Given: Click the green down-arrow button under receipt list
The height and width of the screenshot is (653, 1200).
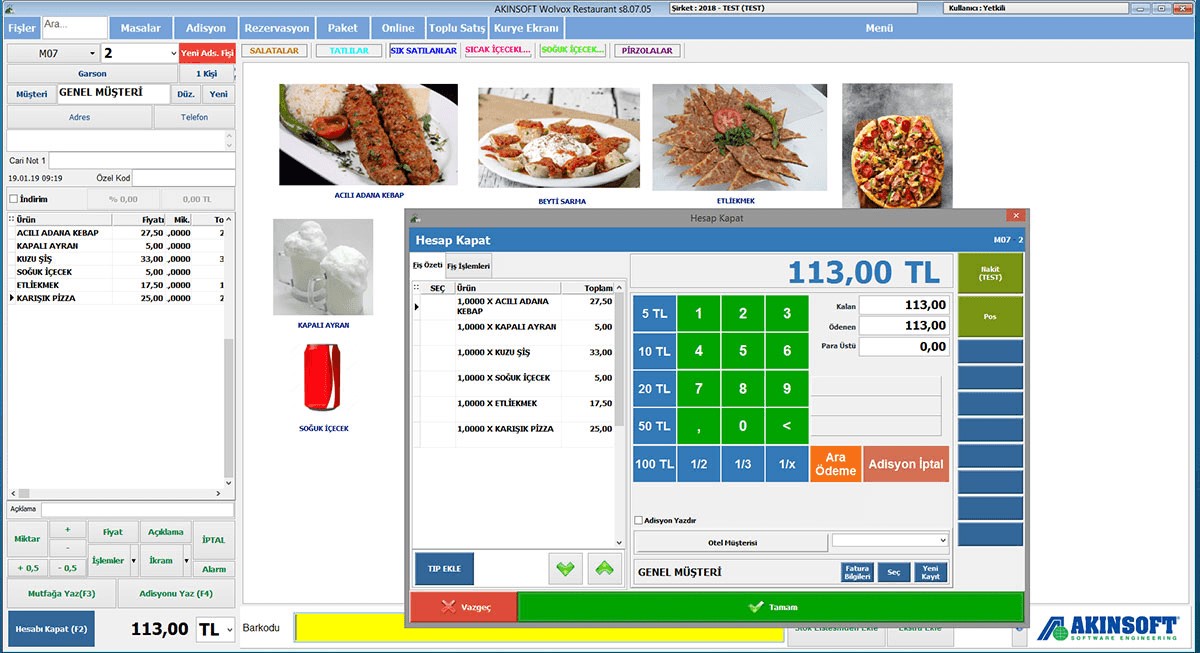Looking at the screenshot, I should 566,569.
